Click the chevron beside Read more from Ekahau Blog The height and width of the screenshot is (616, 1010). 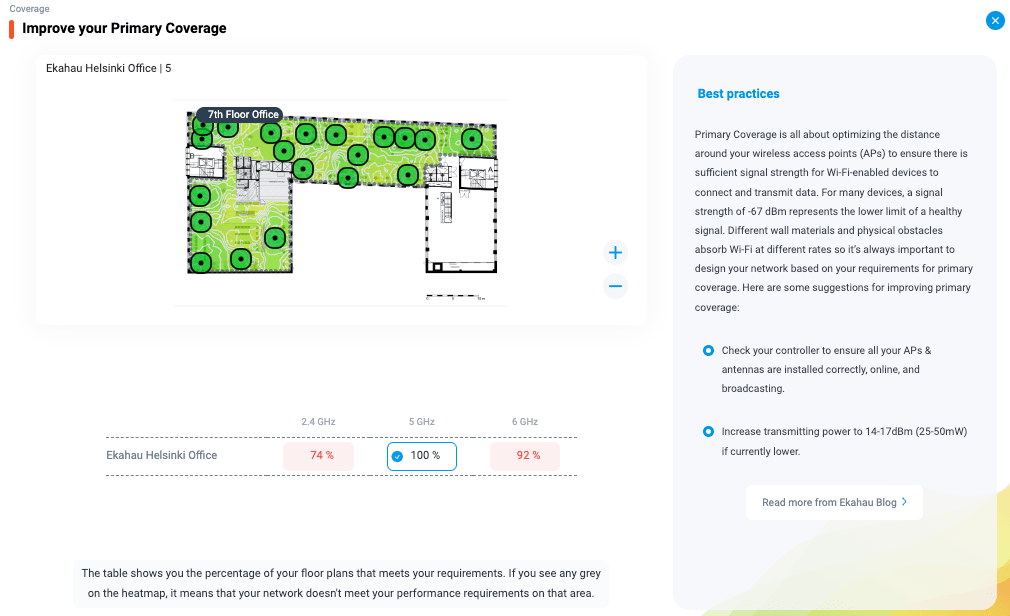[904, 502]
